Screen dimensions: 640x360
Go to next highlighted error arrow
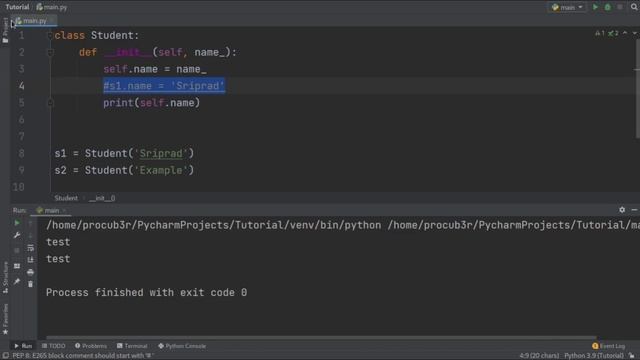[x=635, y=33]
